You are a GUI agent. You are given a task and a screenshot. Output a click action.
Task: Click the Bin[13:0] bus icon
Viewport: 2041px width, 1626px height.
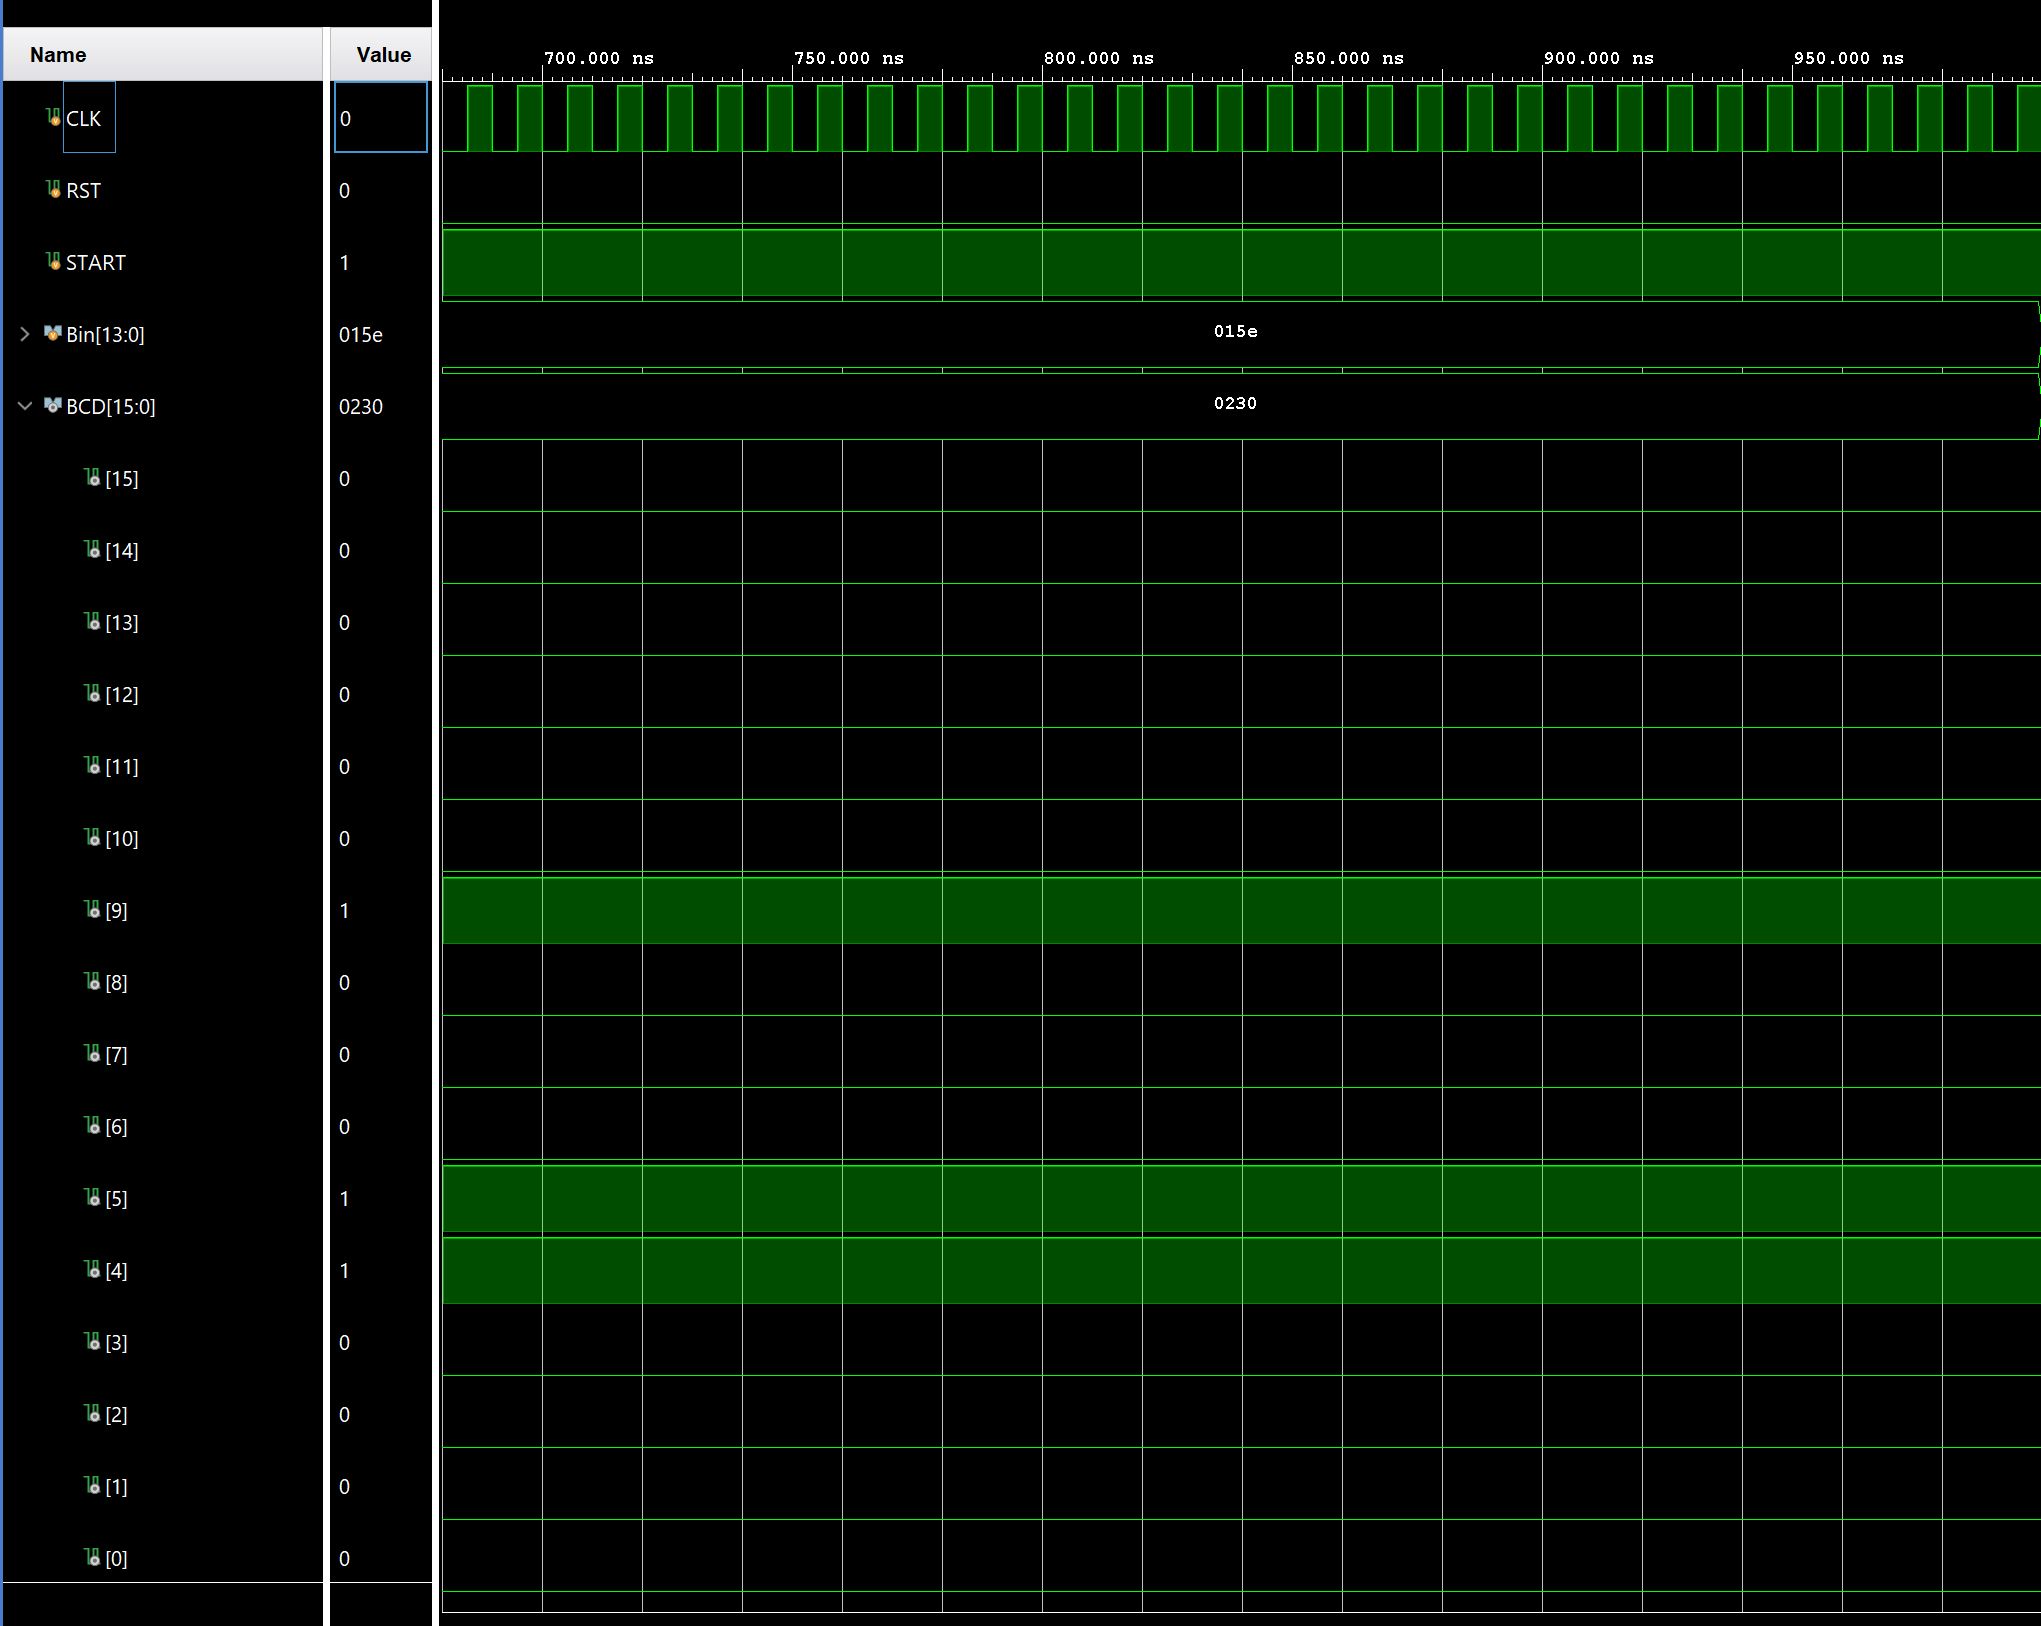pyautogui.click(x=53, y=334)
